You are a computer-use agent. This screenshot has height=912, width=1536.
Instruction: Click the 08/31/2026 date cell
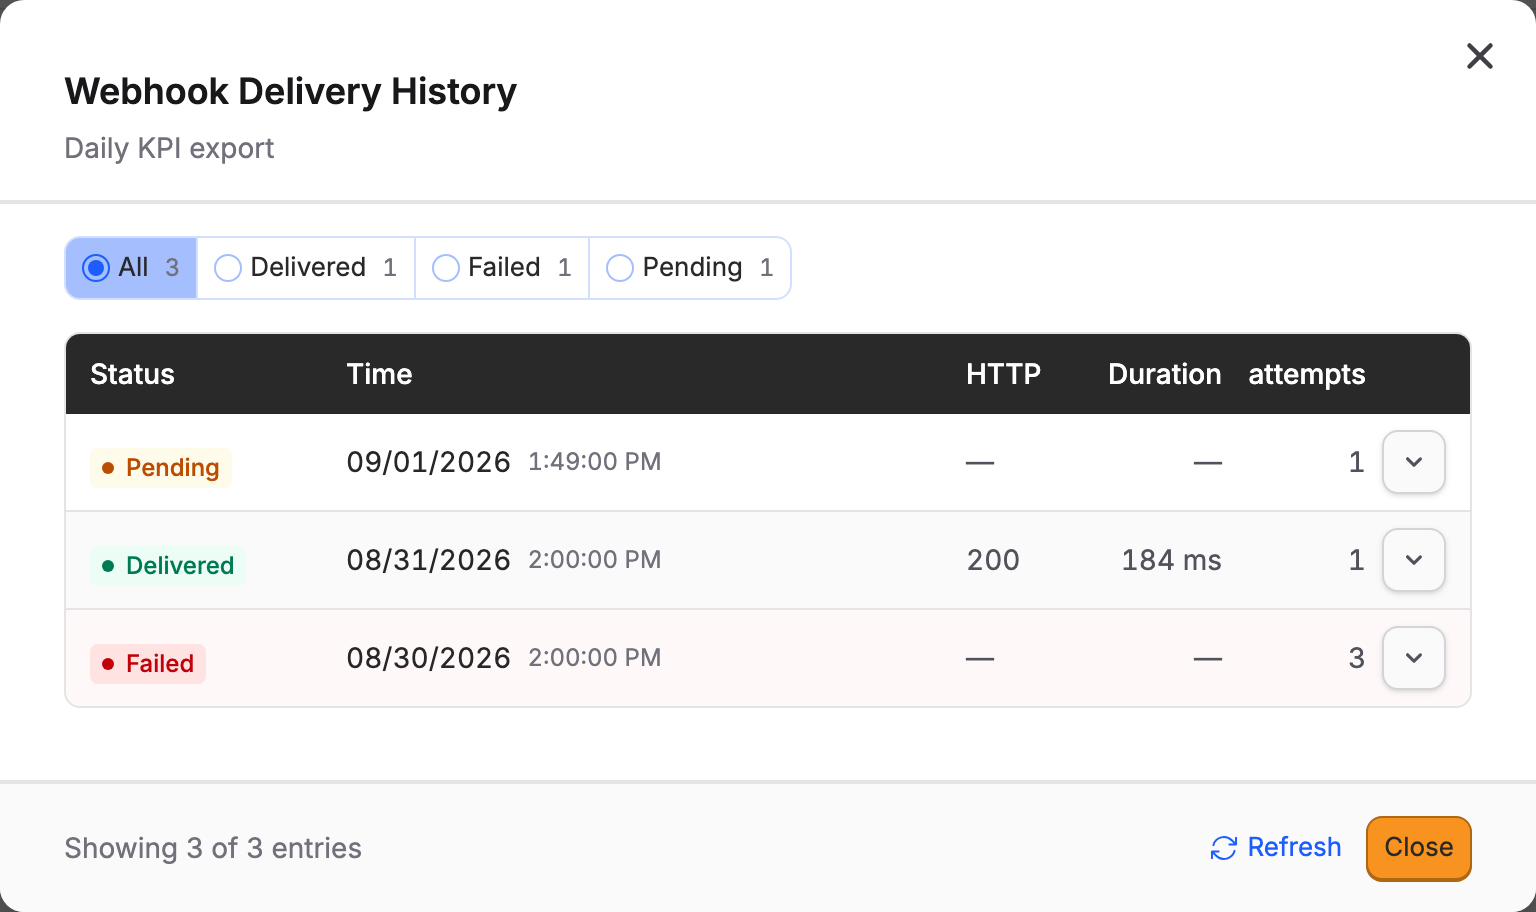pyautogui.click(x=429, y=560)
